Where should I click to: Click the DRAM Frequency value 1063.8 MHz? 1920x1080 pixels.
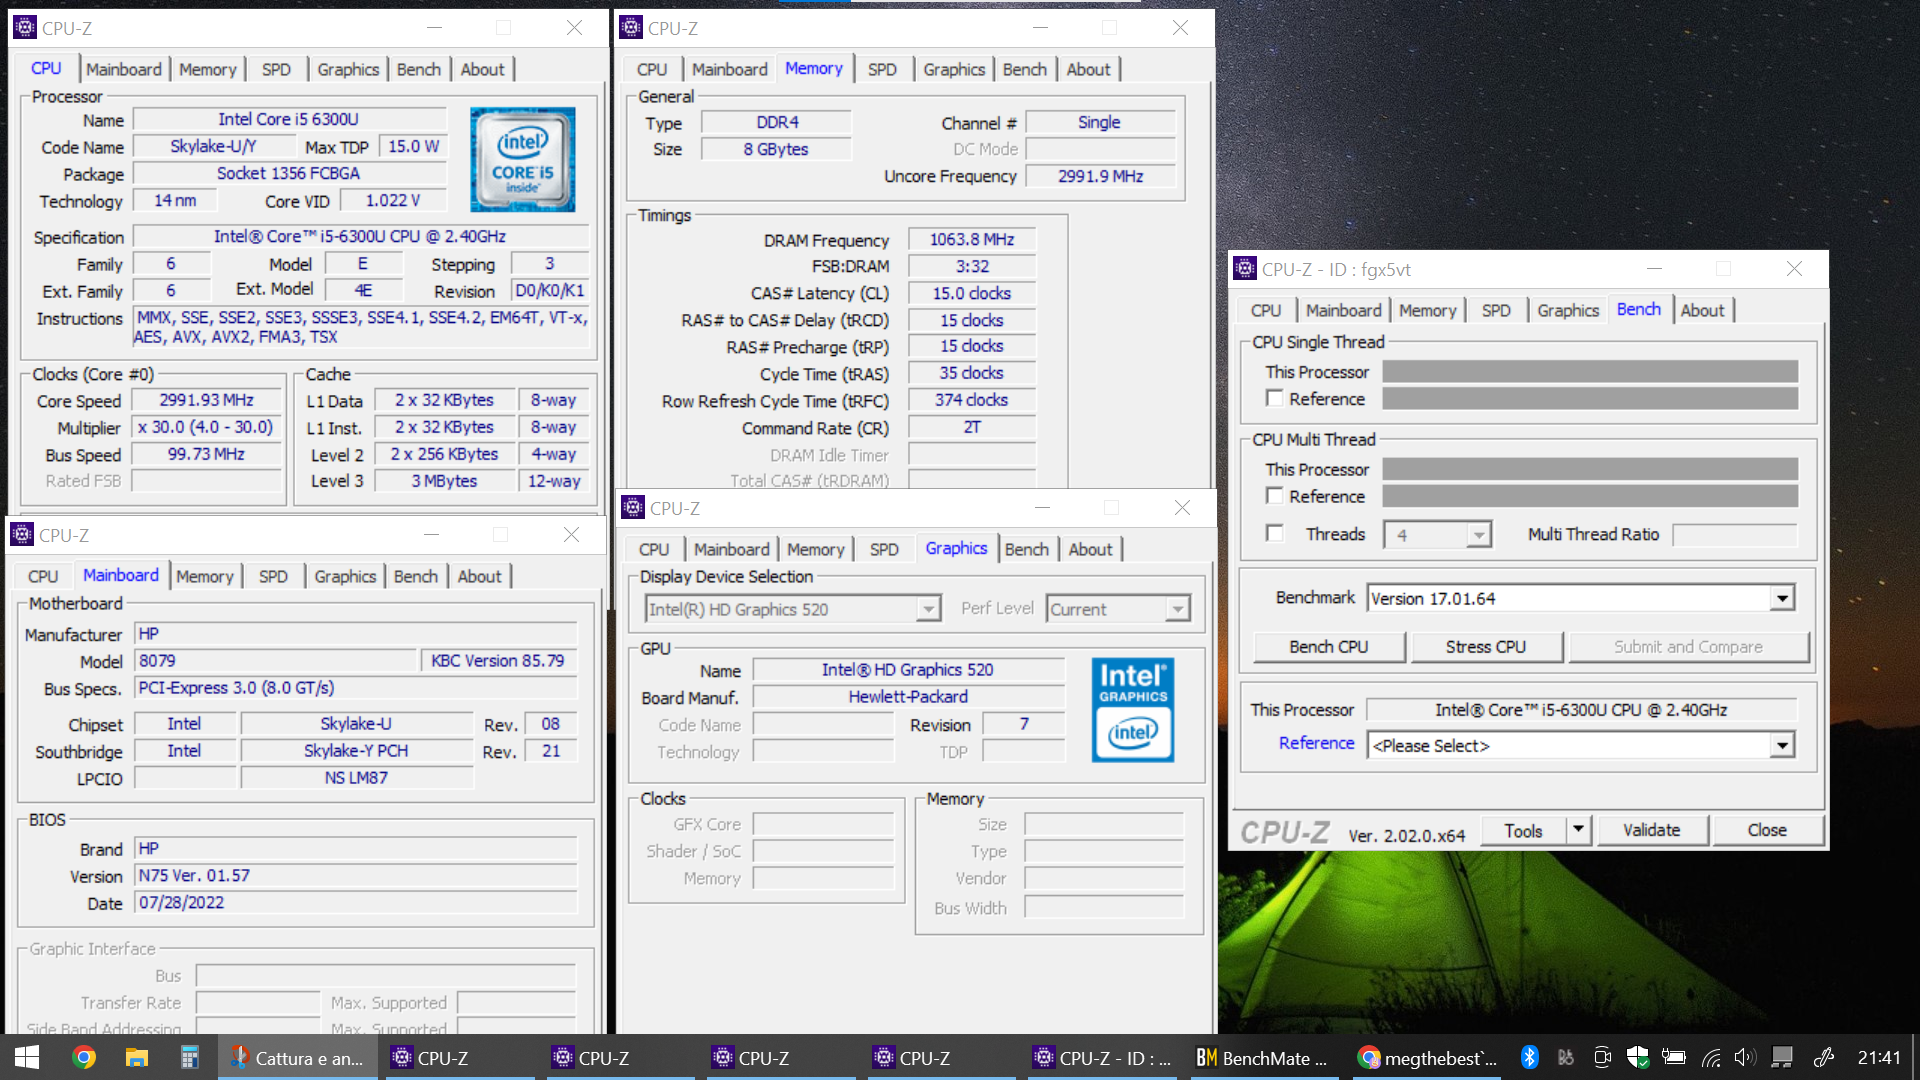coord(972,240)
